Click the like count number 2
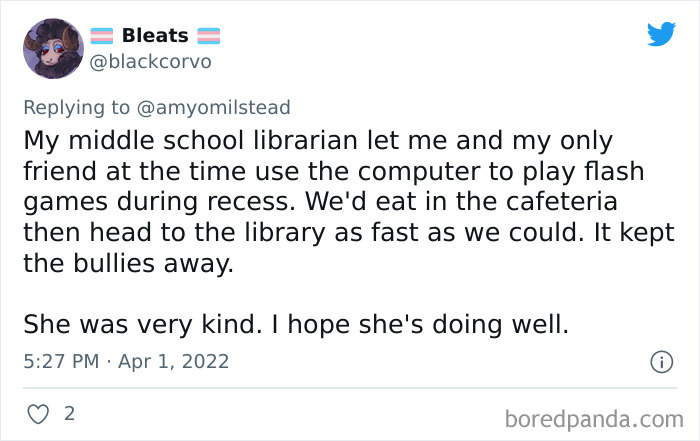 coord(69,412)
